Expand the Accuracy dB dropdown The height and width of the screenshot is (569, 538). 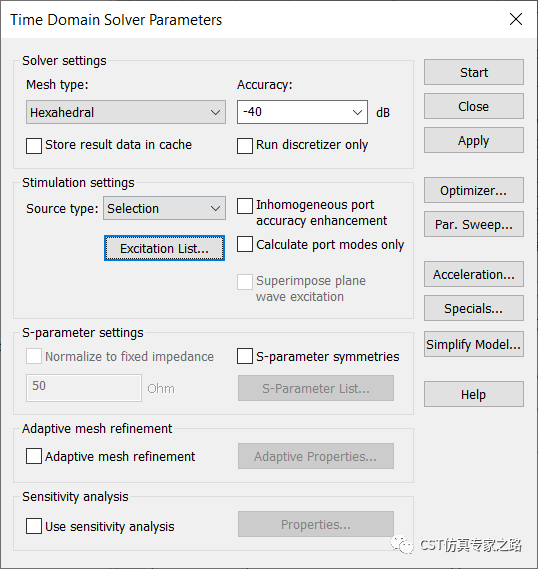tap(302, 112)
